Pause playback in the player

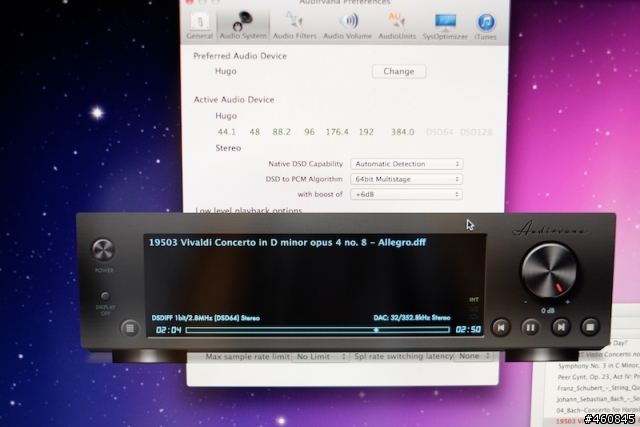530,327
